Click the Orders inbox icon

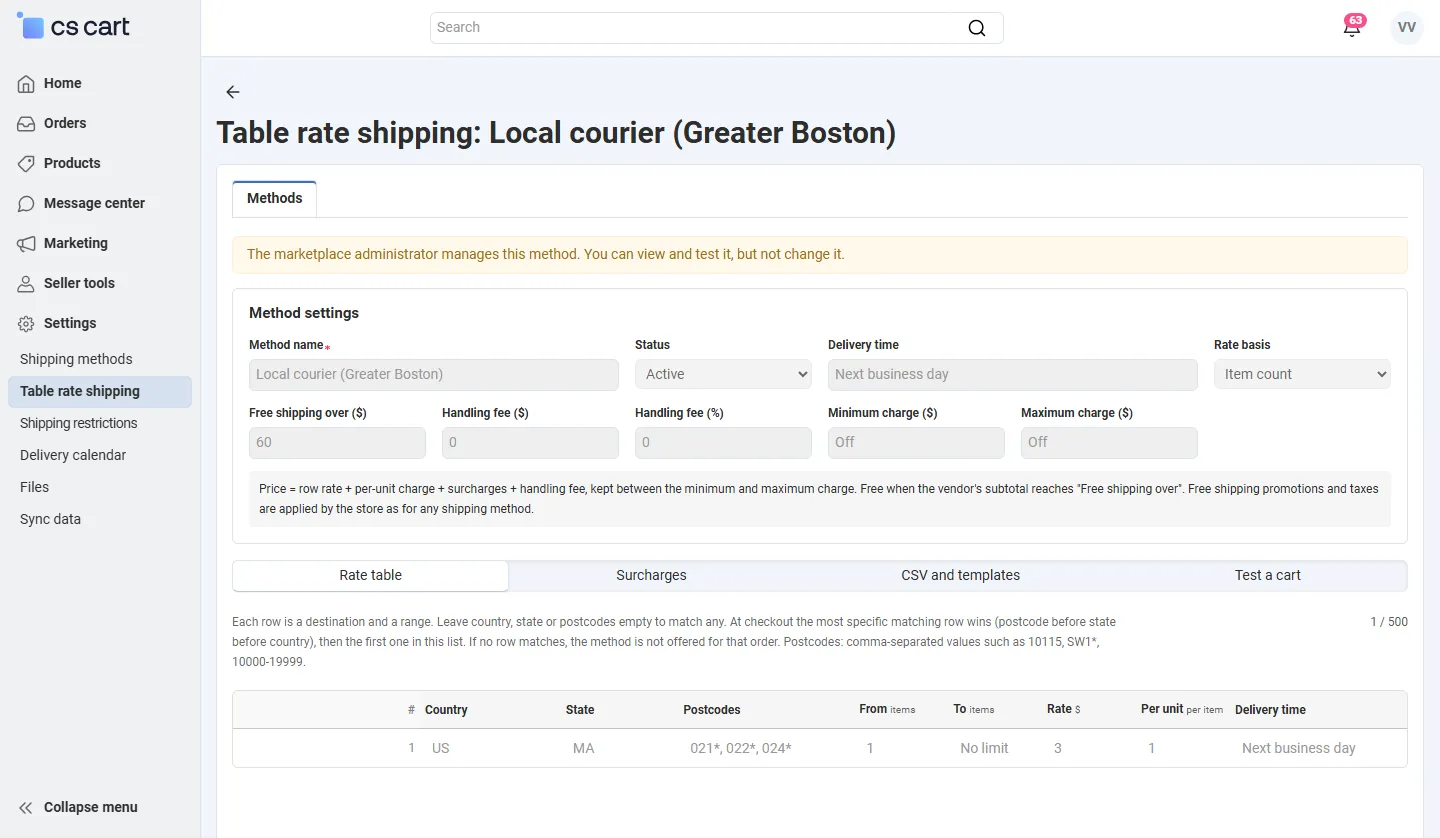pyautogui.click(x=27, y=124)
